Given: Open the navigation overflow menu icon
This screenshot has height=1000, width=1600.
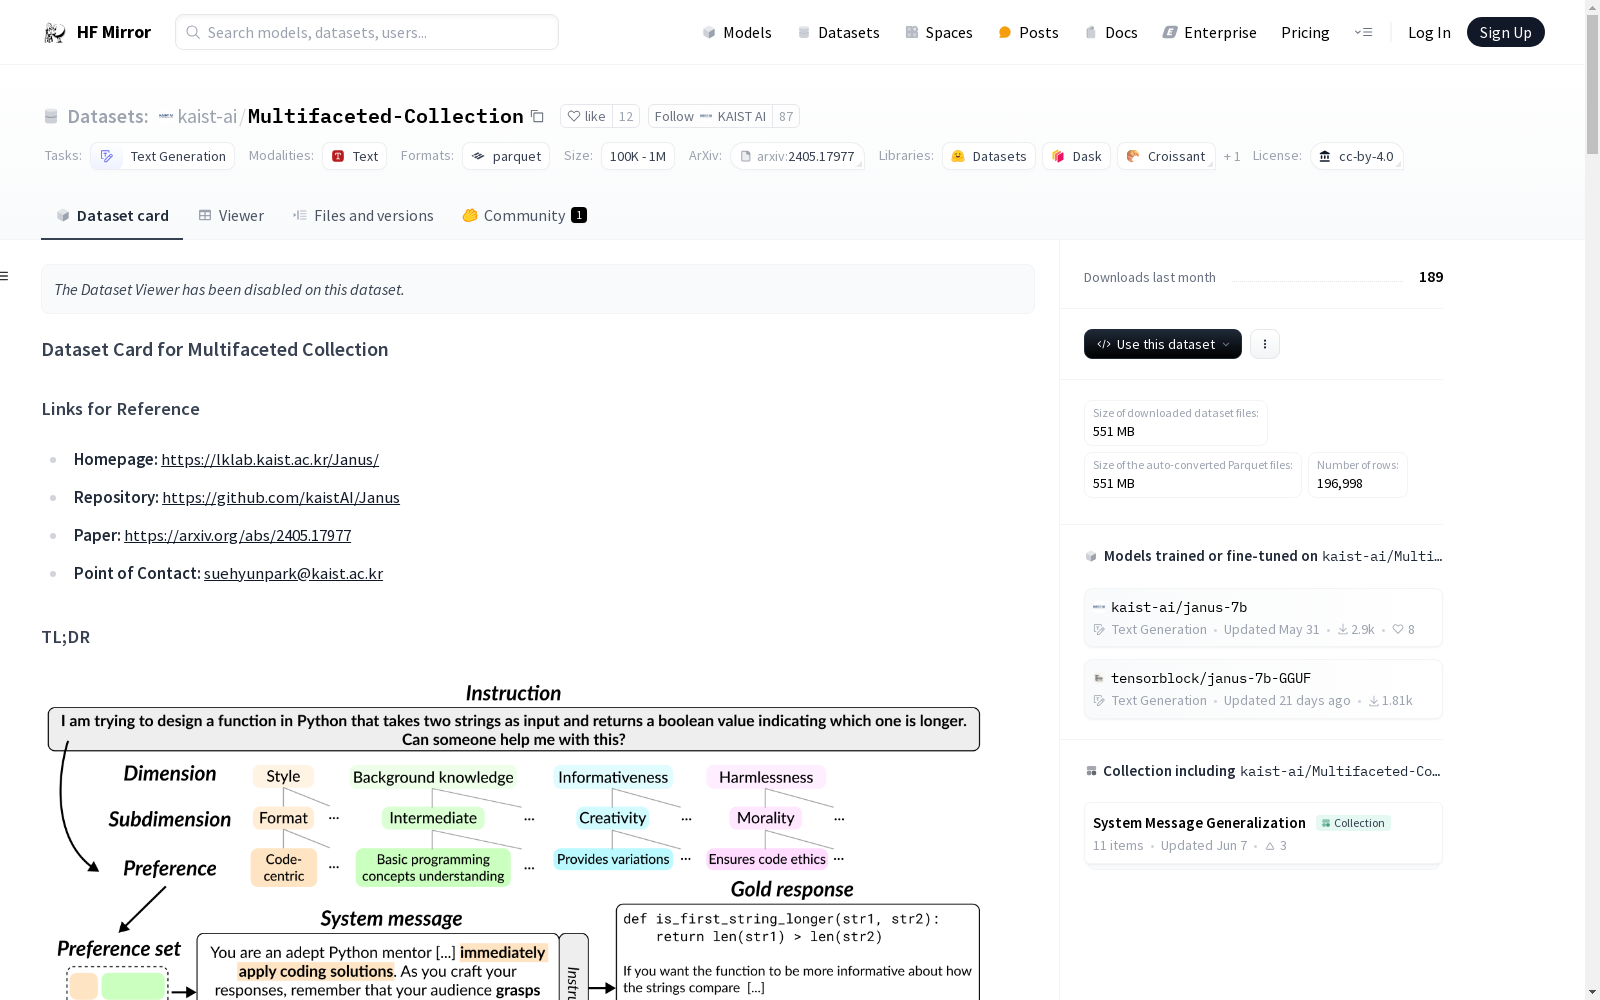Looking at the screenshot, I should 1363,33.
